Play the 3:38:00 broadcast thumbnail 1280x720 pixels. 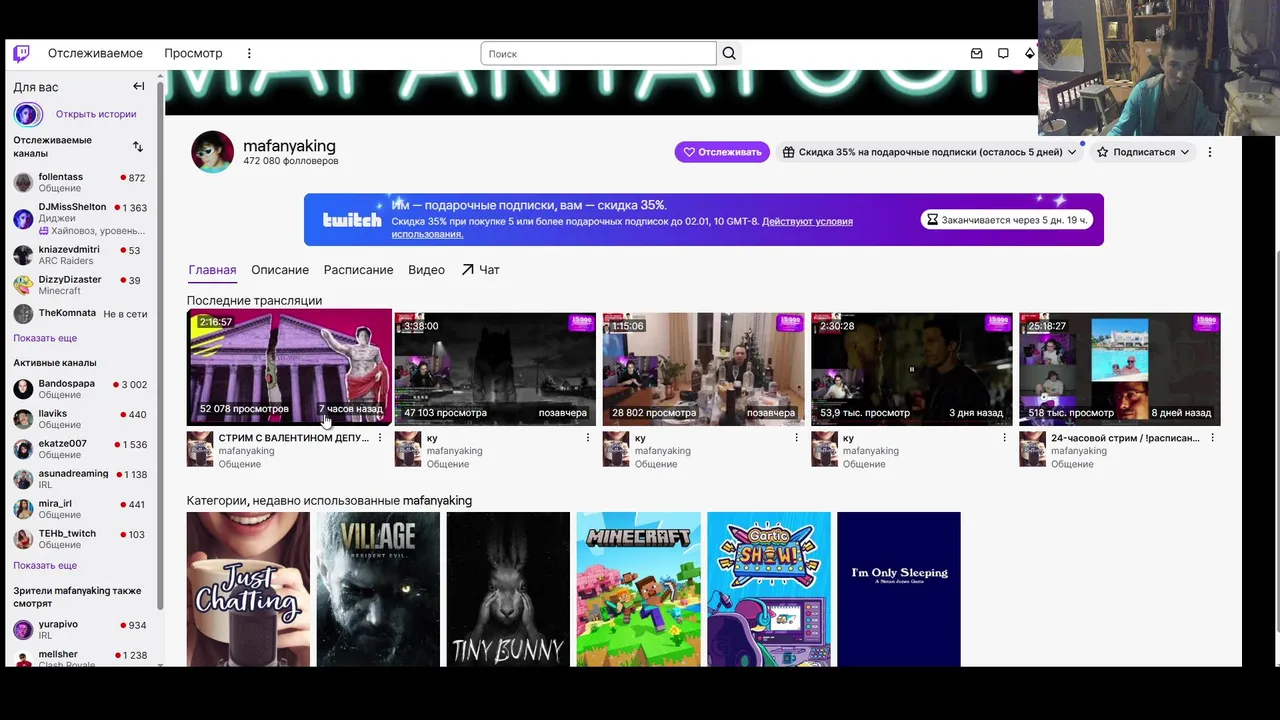point(495,369)
